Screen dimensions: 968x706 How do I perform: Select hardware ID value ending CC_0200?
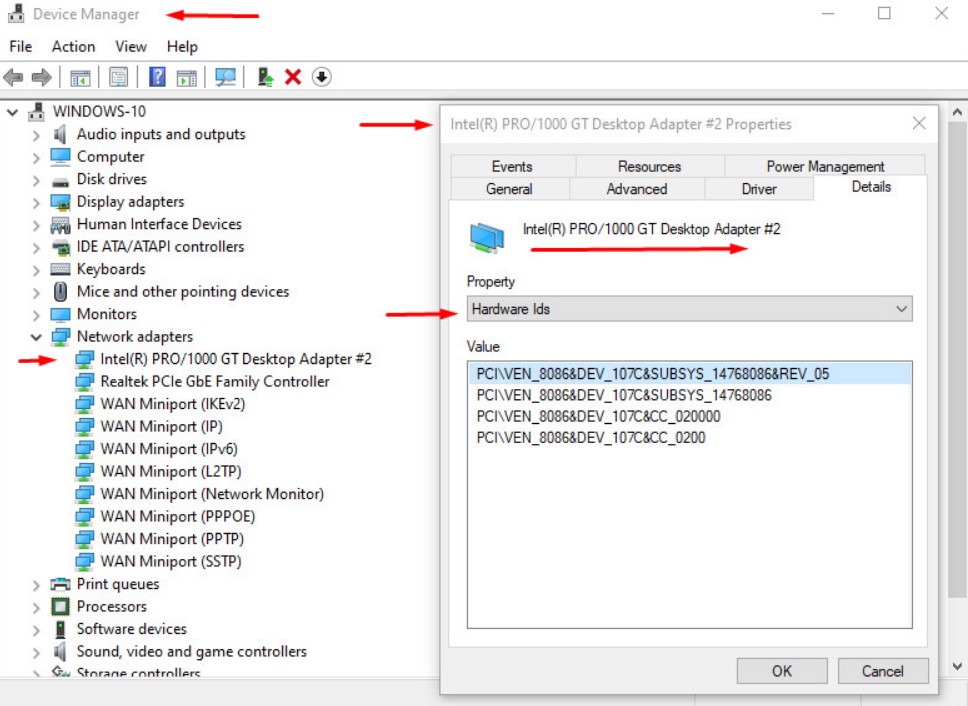pyautogui.click(x=591, y=438)
